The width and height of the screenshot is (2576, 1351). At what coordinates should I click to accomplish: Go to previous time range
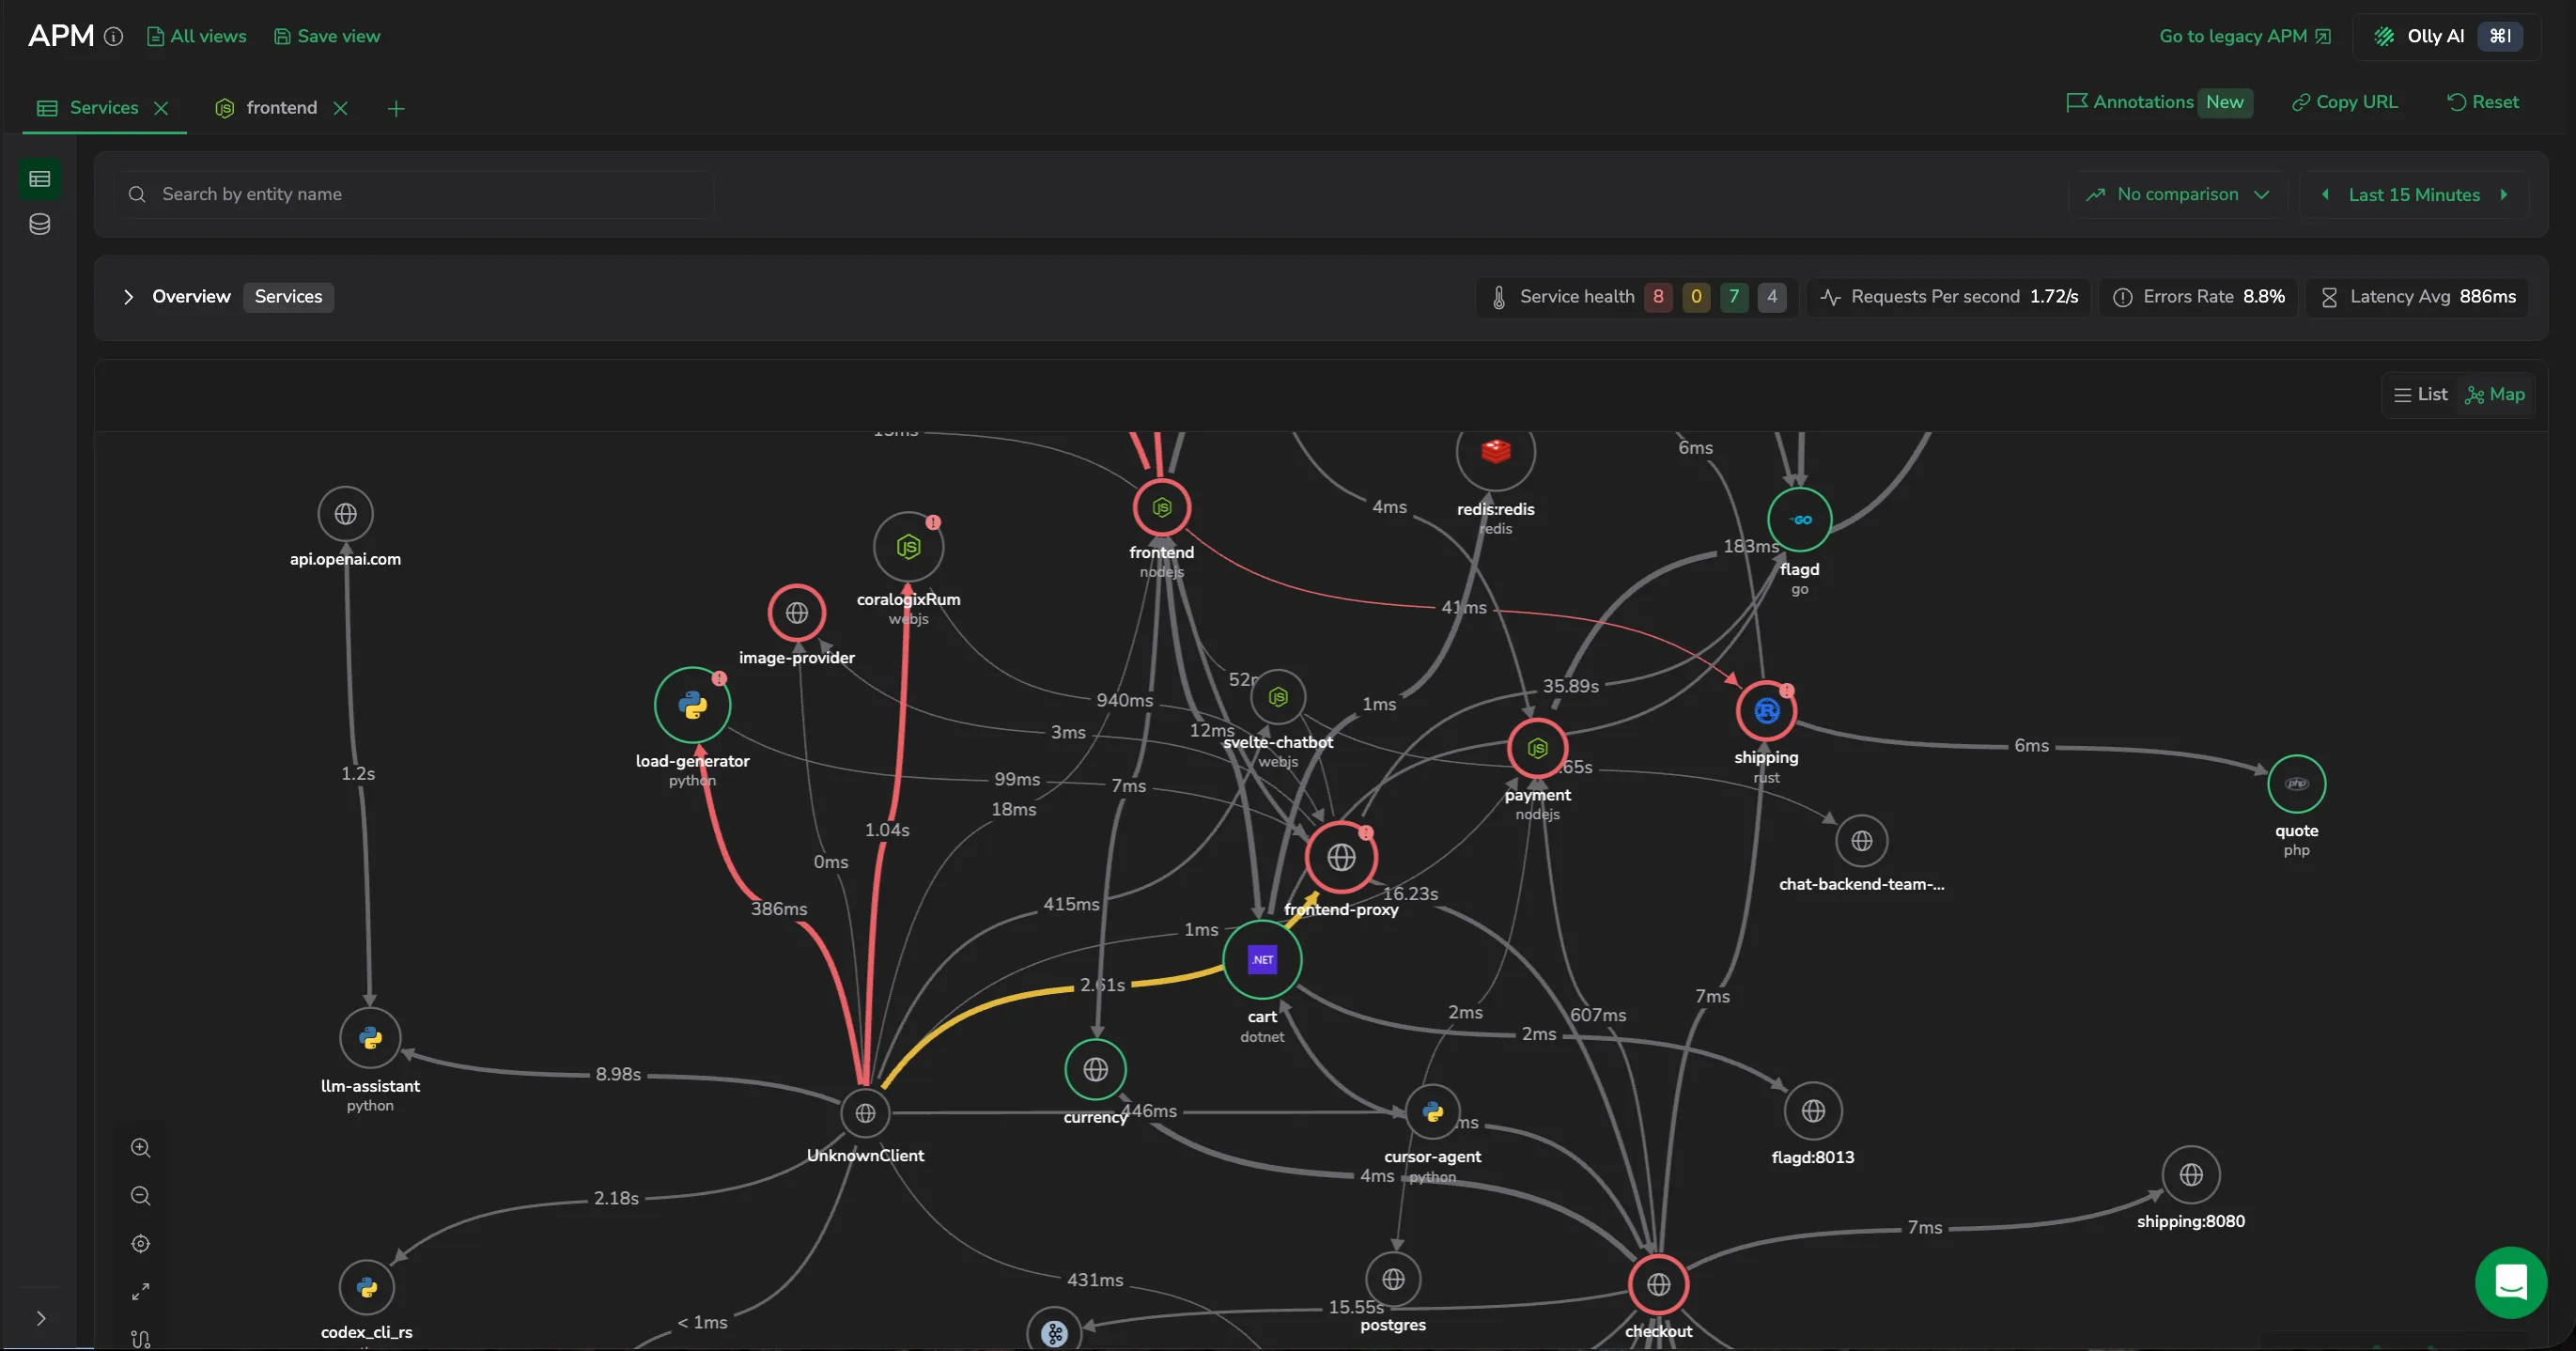[2325, 195]
